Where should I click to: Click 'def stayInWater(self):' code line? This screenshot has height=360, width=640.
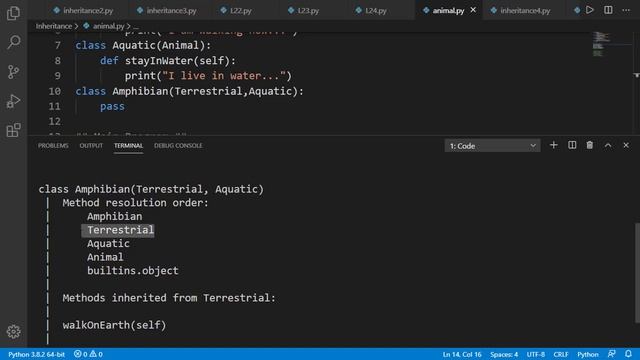pyautogui.click(x=168, y=61)
